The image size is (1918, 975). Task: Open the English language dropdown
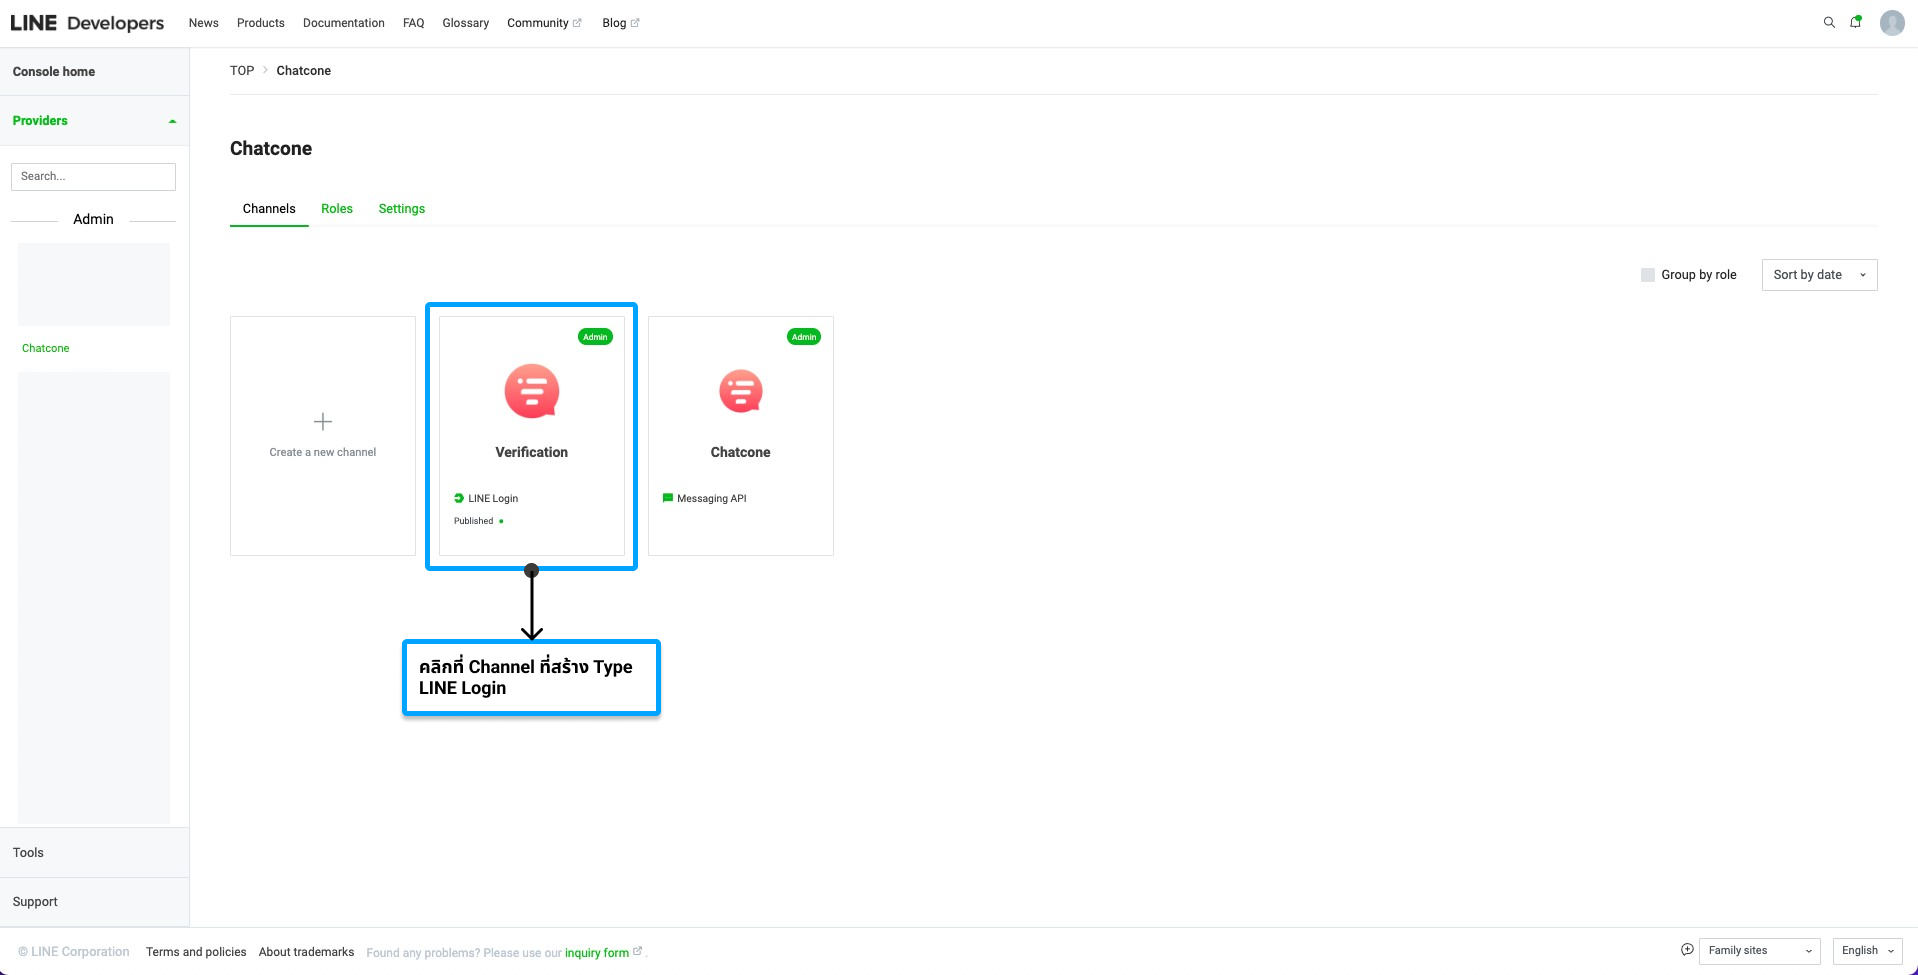(x=1867, y=951)
